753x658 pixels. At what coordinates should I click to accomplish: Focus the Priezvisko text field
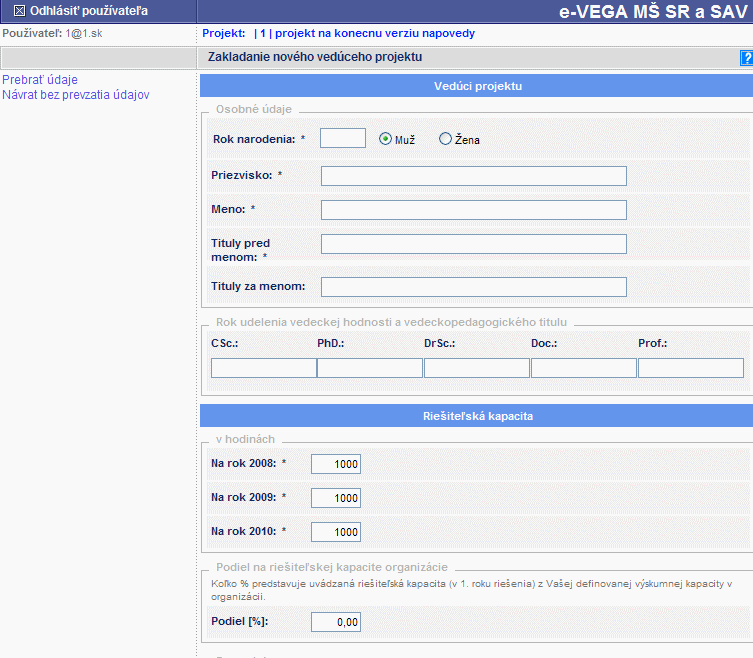(473, 176)
